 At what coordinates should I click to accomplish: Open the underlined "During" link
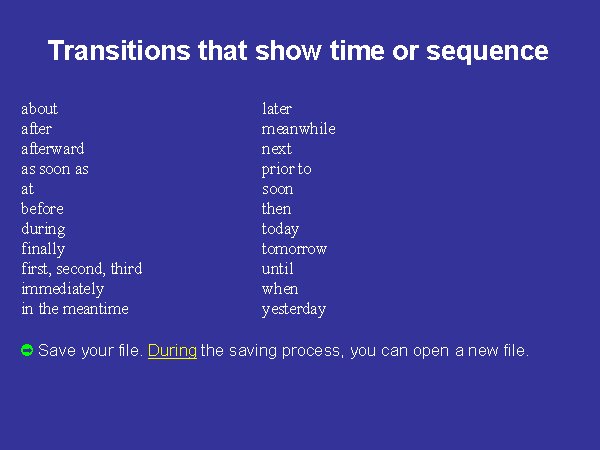pyautogui.click(x=172, y=351)
